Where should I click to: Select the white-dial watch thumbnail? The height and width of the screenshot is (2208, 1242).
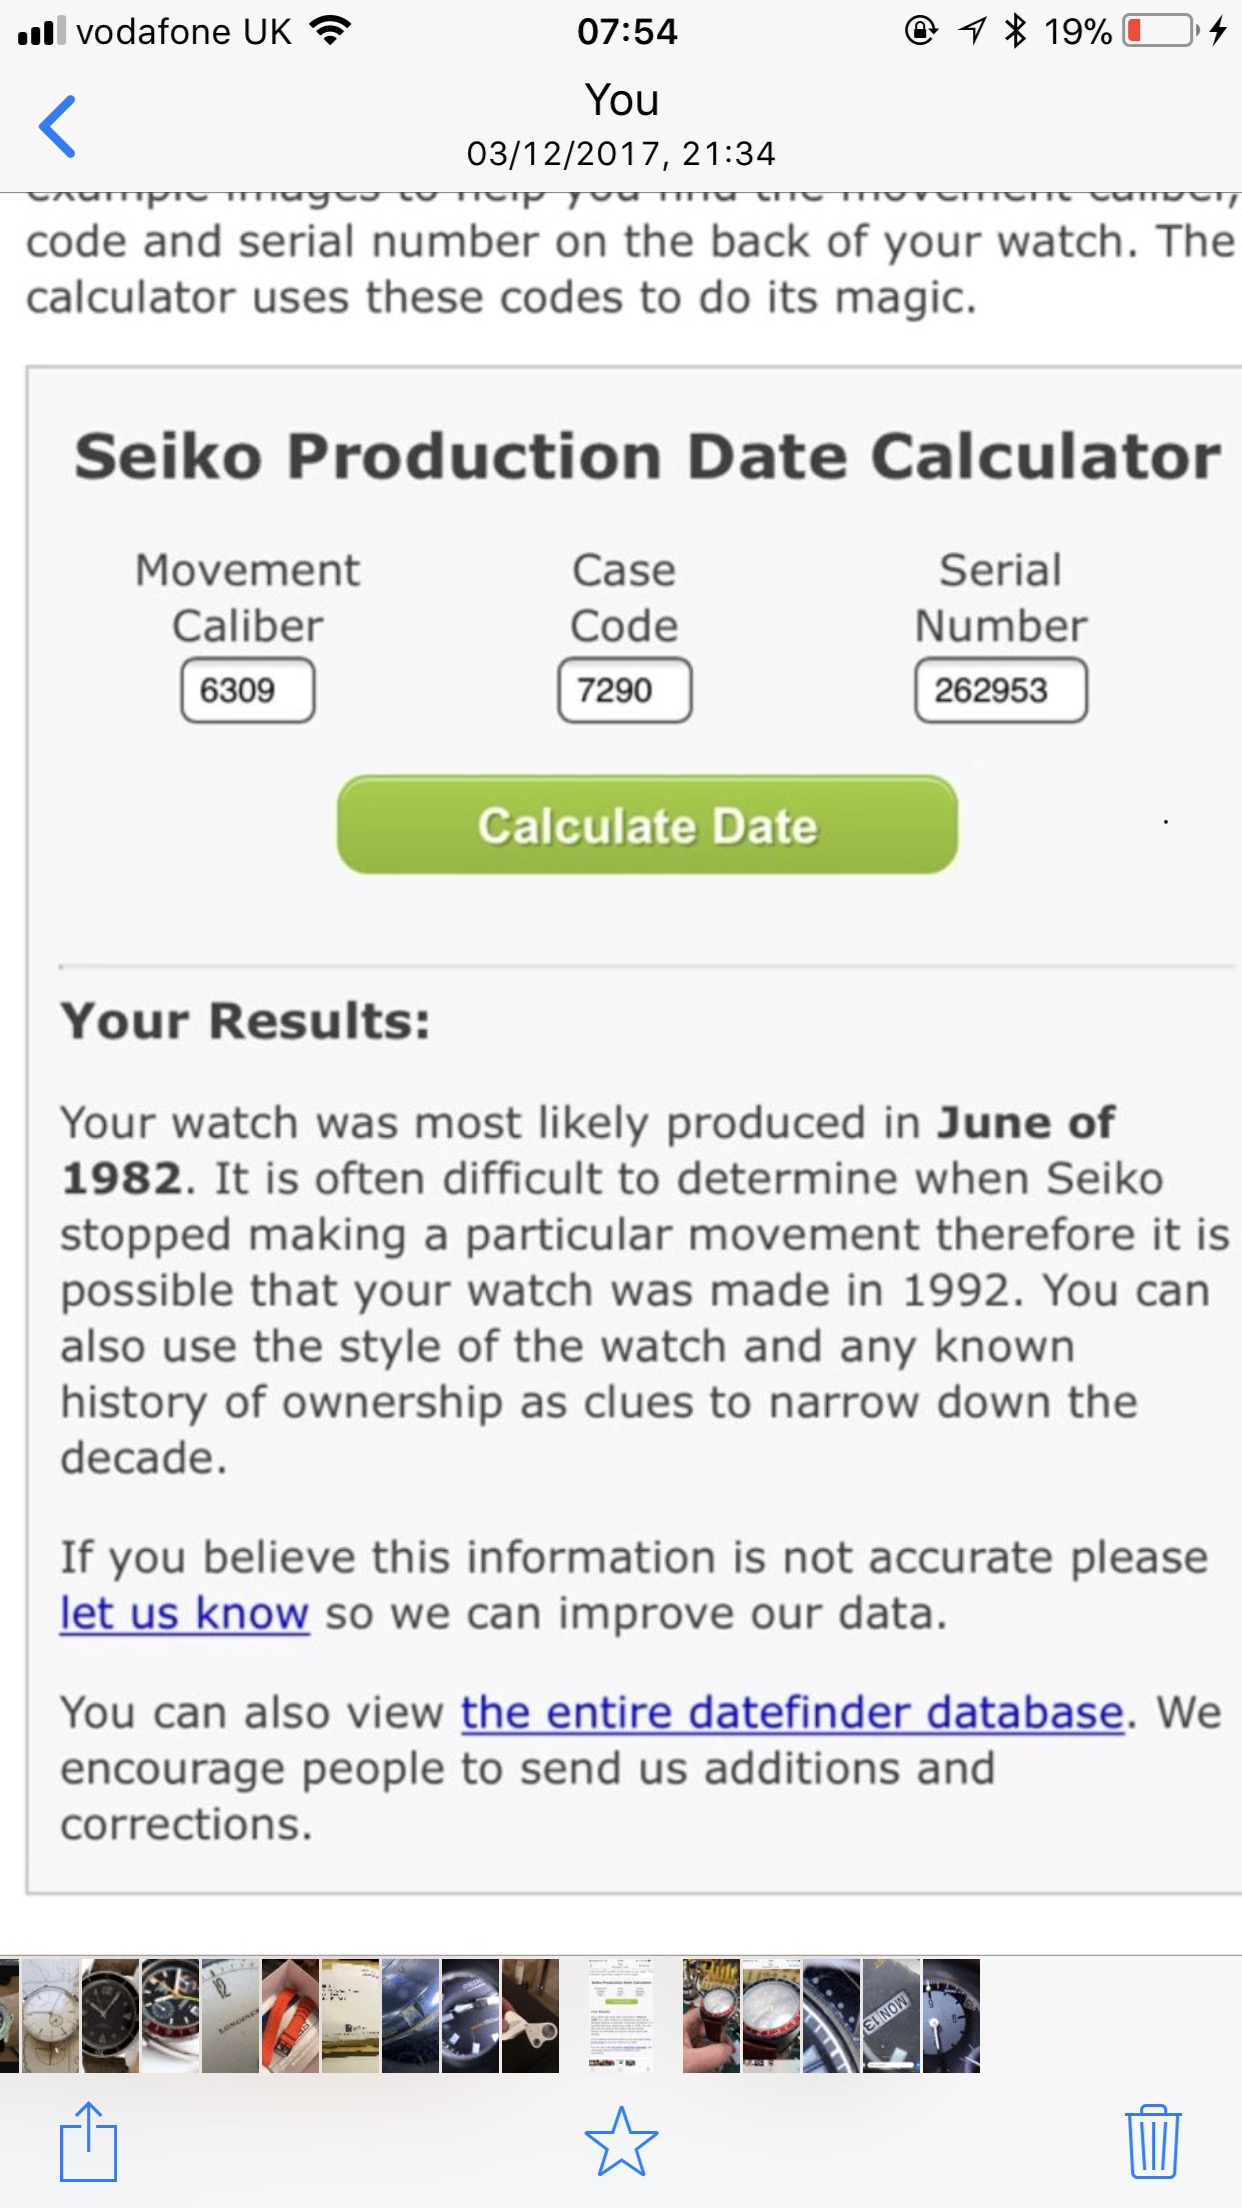[50, 2015]
